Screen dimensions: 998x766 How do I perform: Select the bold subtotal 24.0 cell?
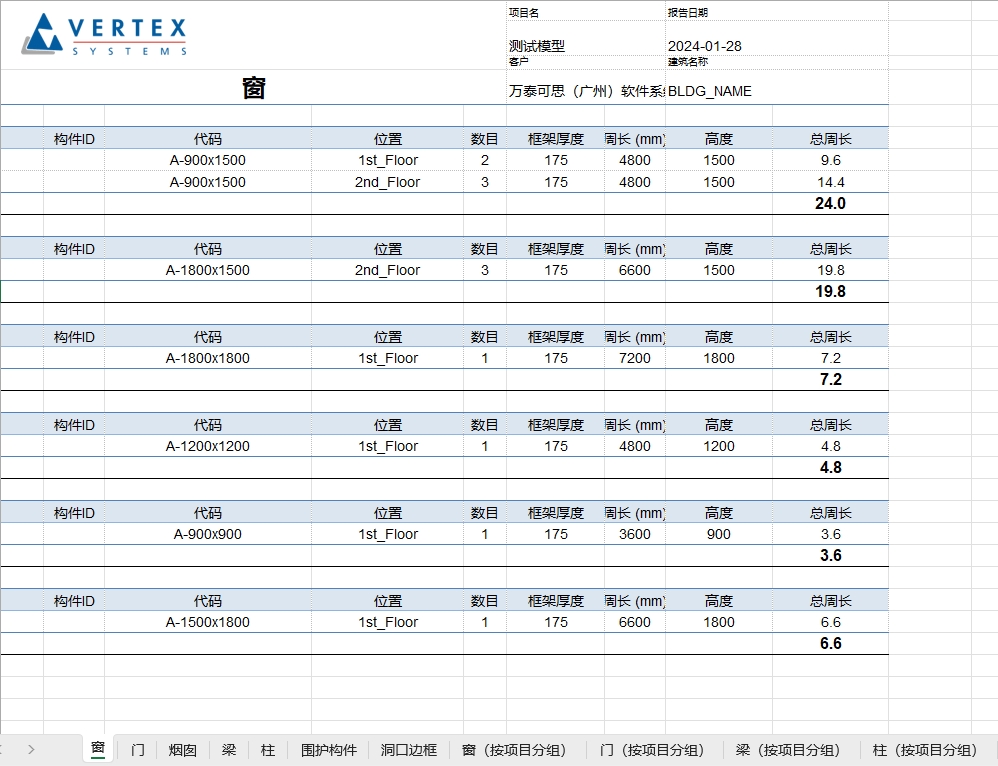830,204
